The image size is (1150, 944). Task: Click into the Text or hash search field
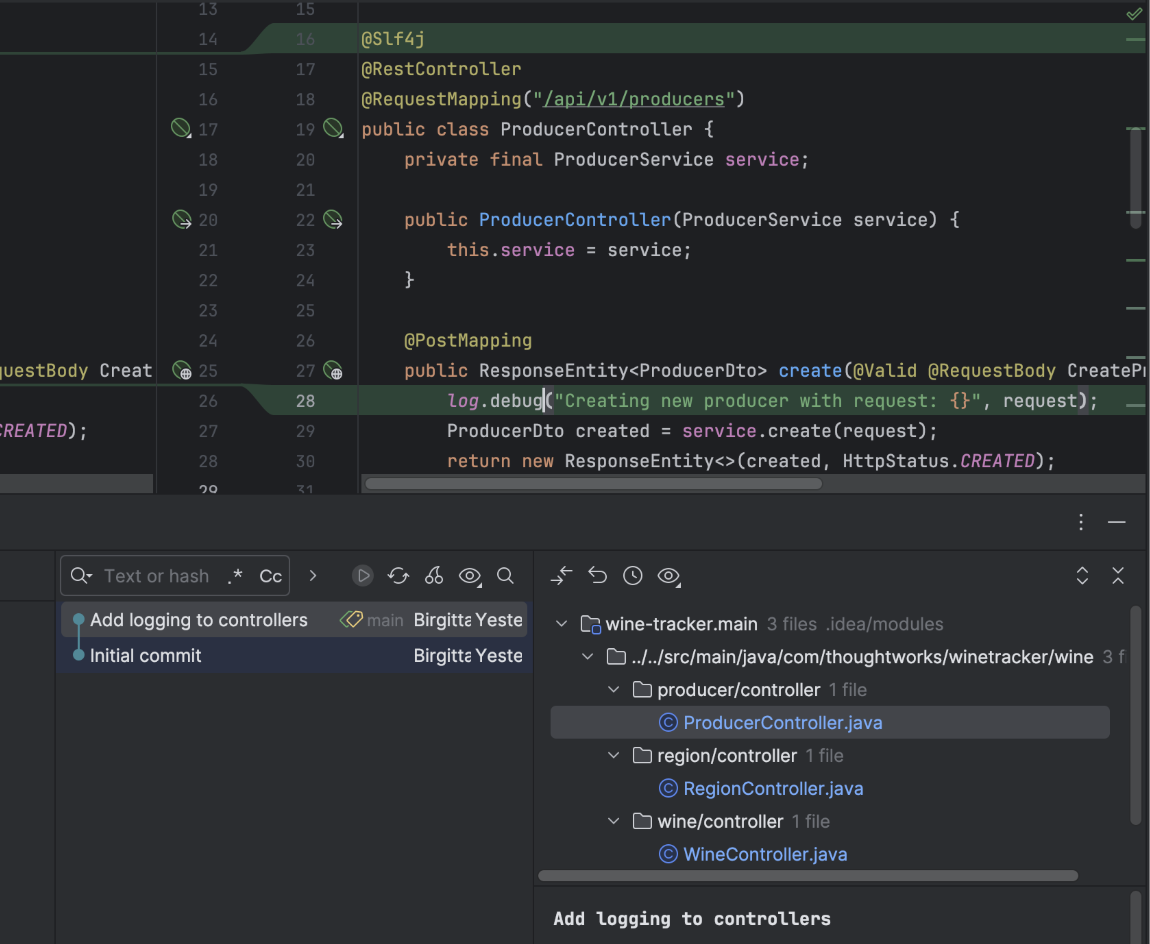click(x=160, y=575)
